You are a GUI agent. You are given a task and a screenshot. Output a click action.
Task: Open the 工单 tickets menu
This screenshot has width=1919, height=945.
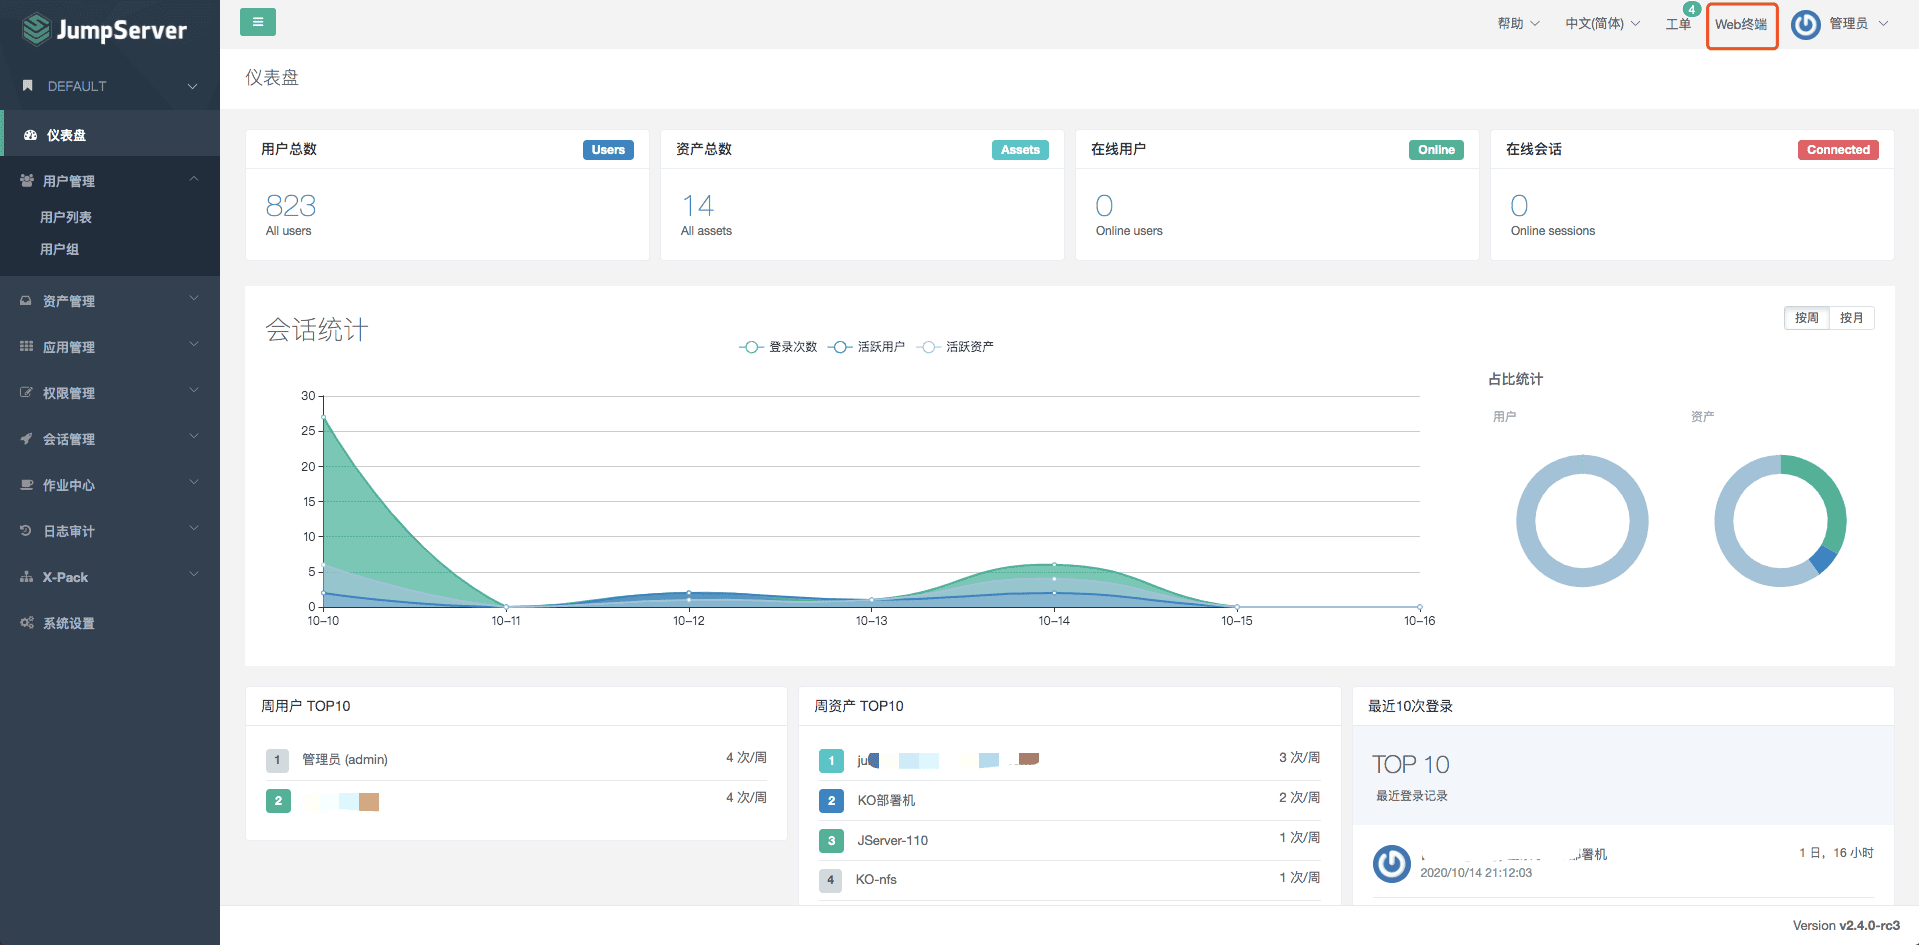point(1678,24)
